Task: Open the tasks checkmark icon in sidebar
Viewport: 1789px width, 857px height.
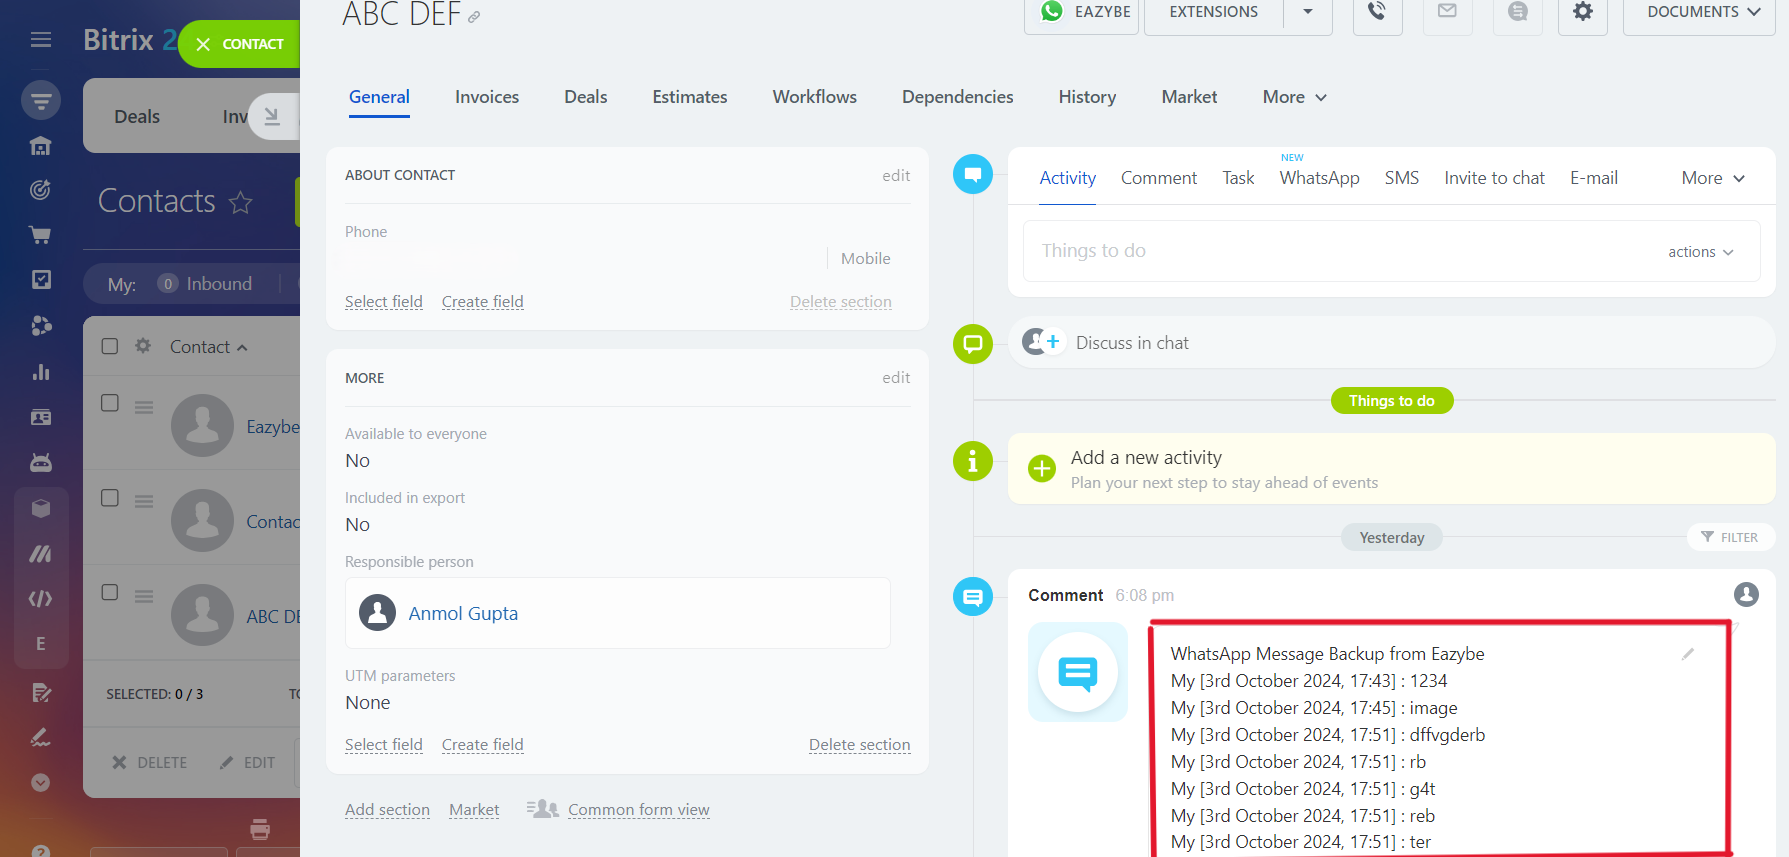Action: coord(41,280)
